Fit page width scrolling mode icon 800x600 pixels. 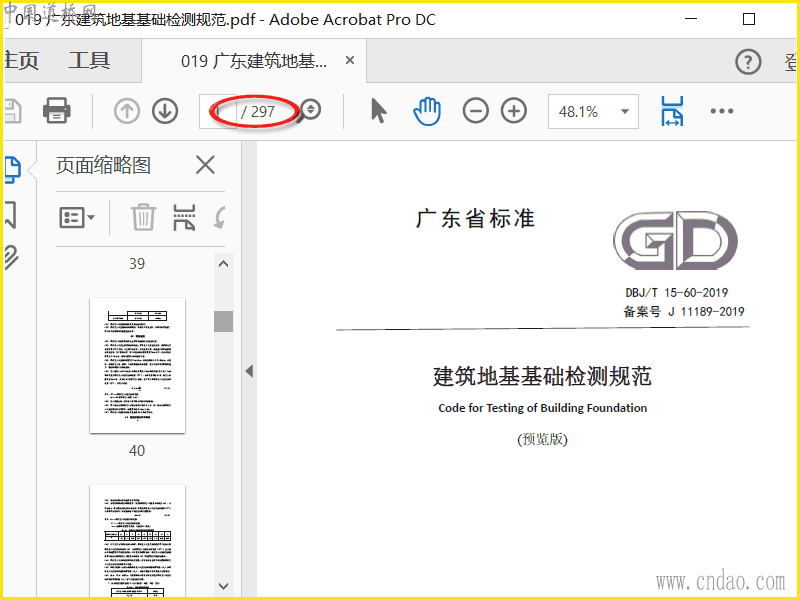point(672,111)
